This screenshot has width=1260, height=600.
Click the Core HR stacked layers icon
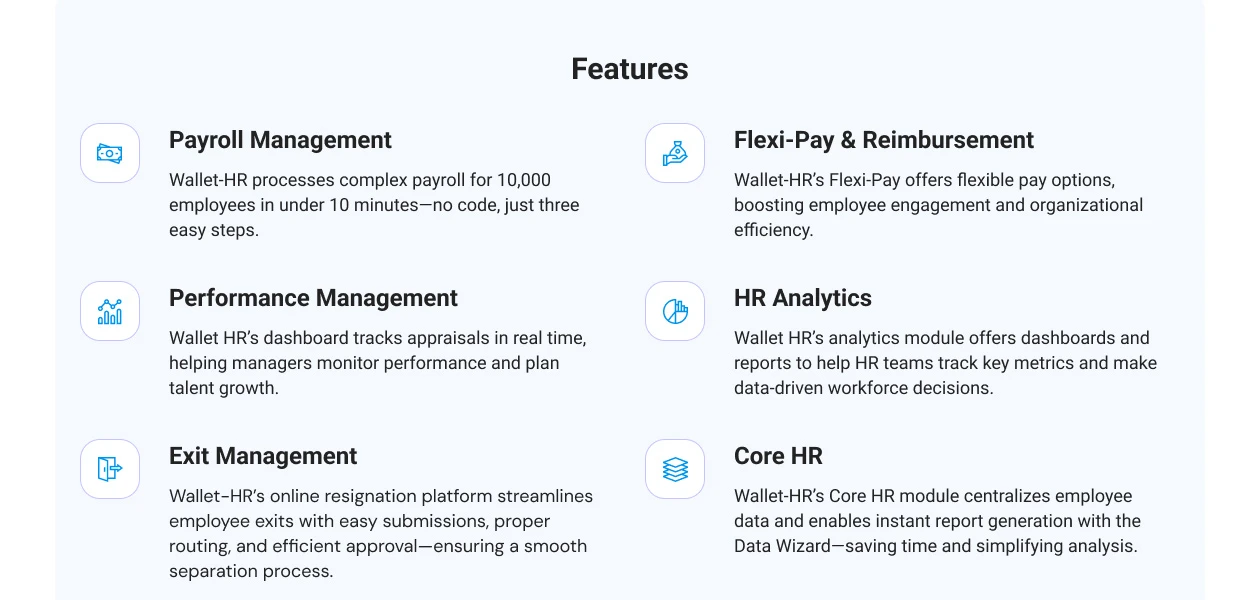click(675, 469)
